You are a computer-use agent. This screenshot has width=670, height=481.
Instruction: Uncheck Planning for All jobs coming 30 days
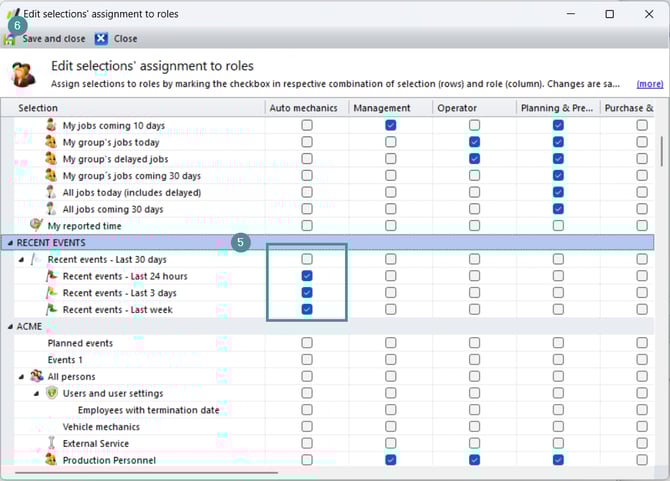pos(558,209)
